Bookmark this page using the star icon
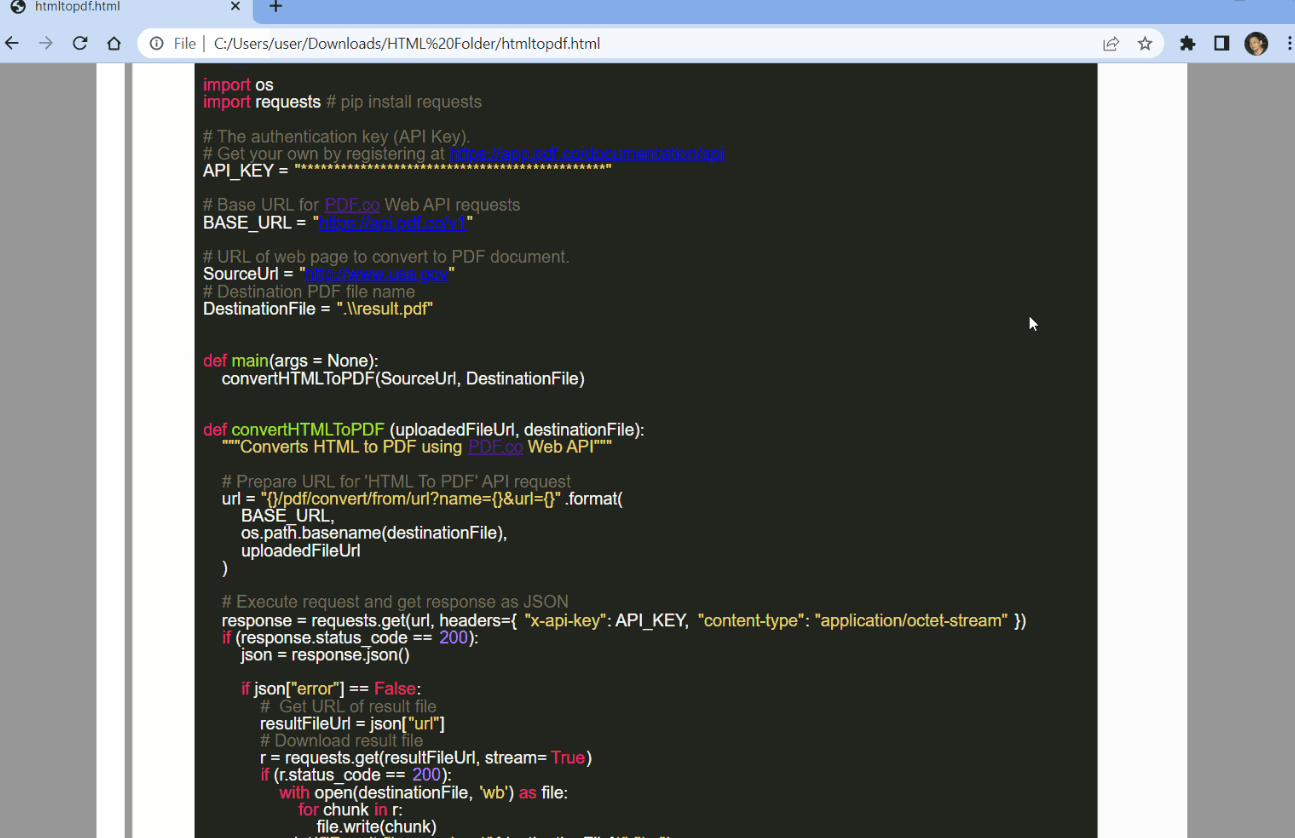This screenshot has height=838, width=1295. coord(1145,43)
